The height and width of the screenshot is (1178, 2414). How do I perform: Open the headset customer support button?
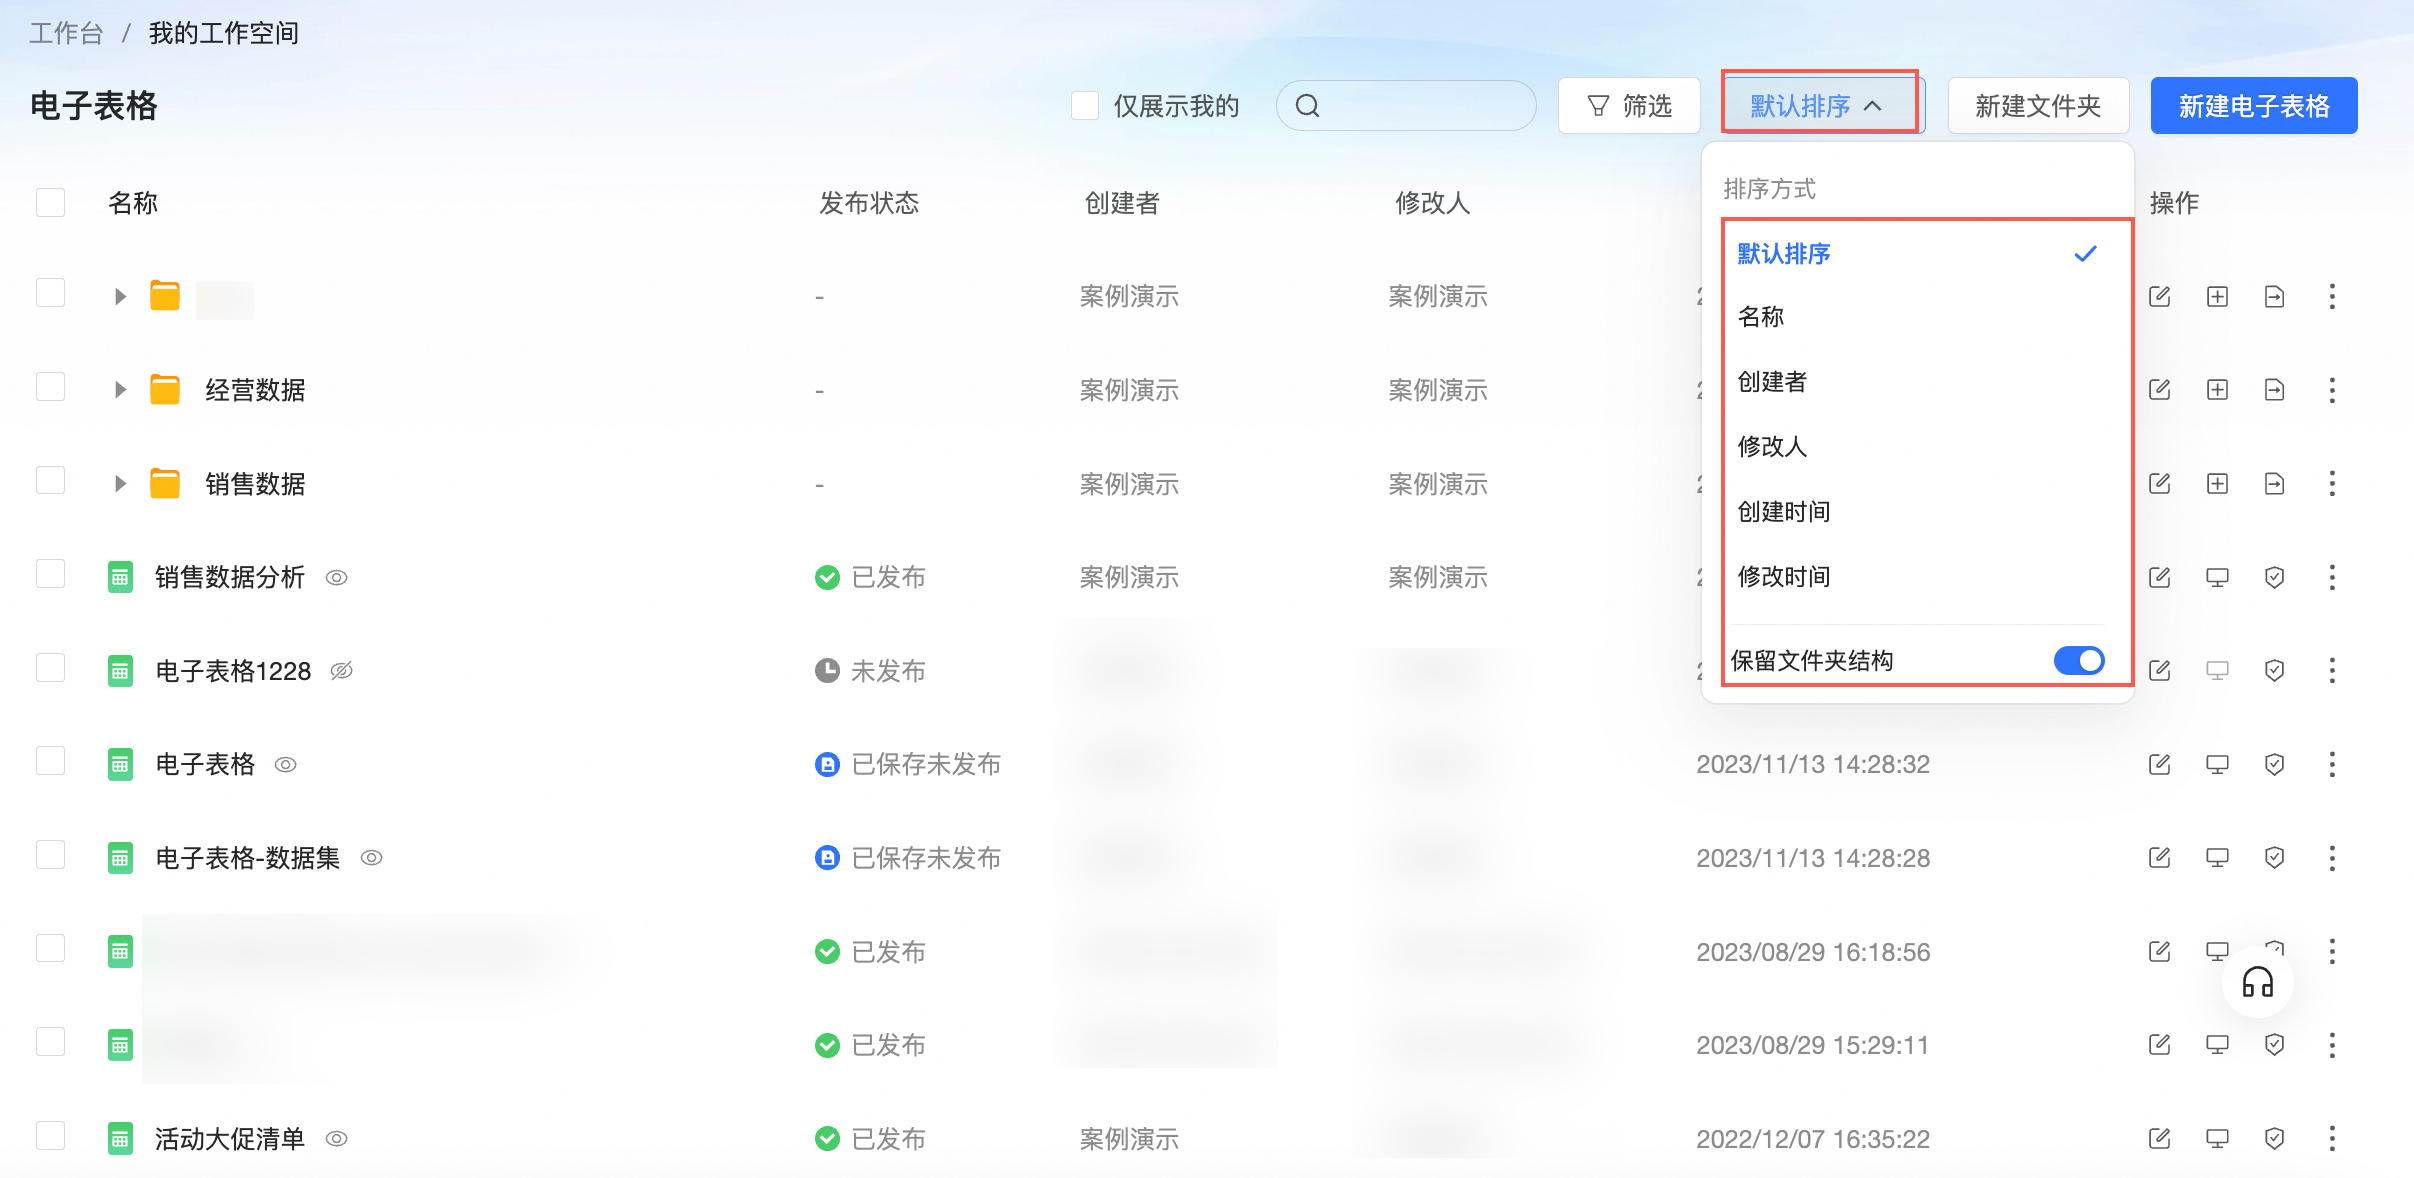tap(2257, 982)
